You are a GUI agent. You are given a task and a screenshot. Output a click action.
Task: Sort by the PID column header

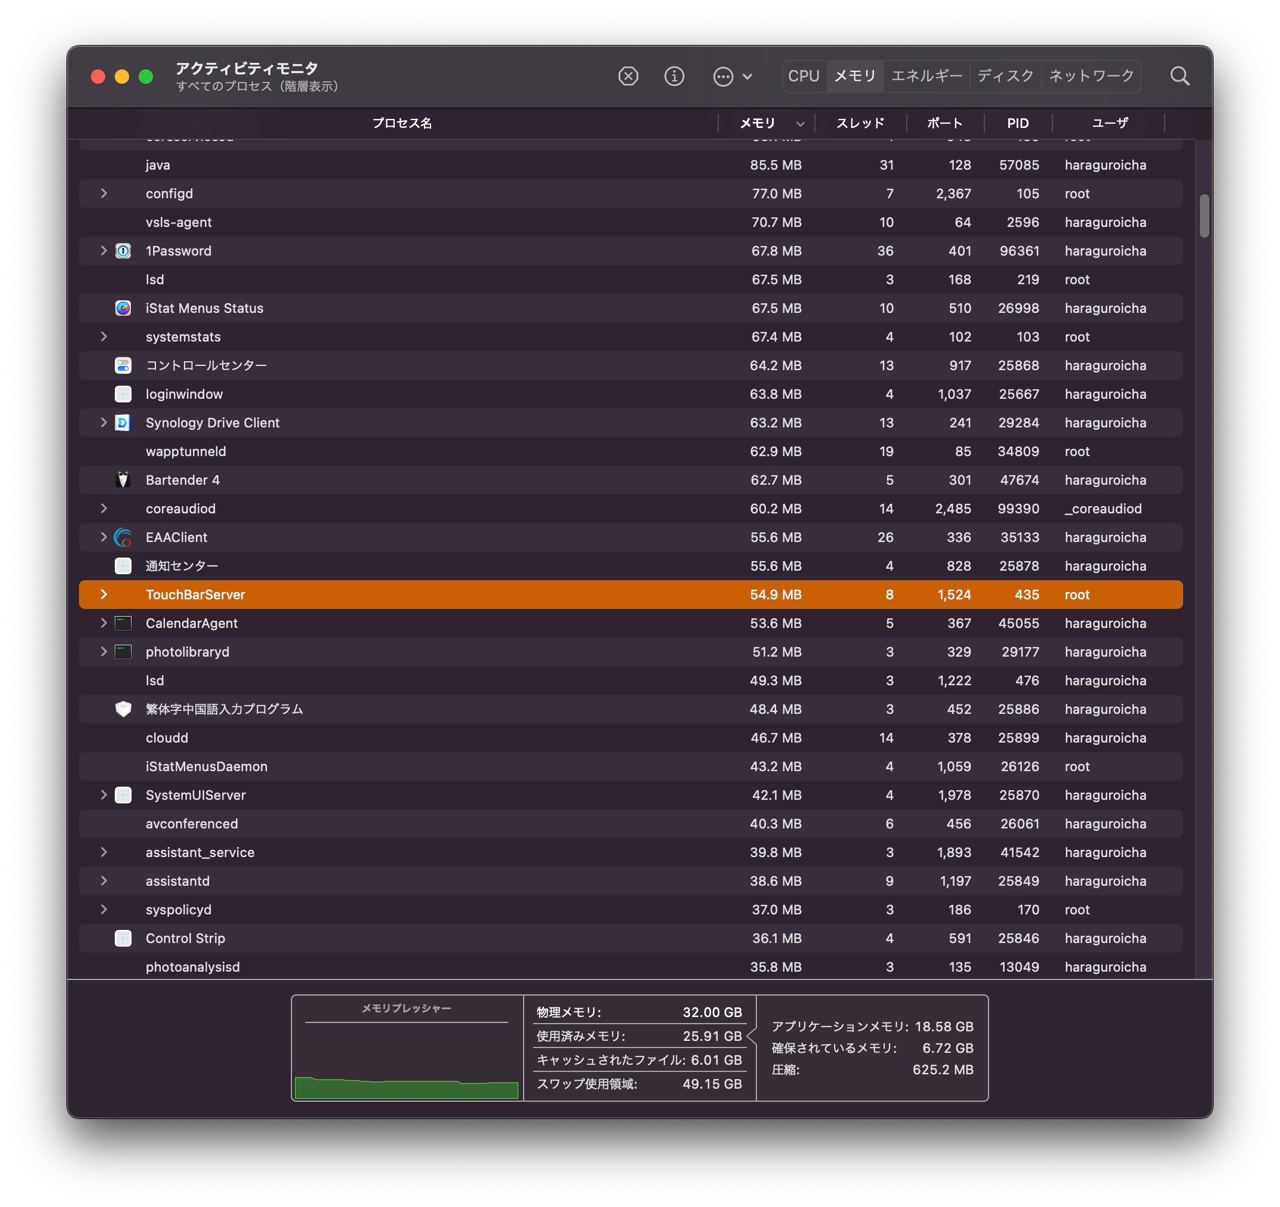[1018, 123]
